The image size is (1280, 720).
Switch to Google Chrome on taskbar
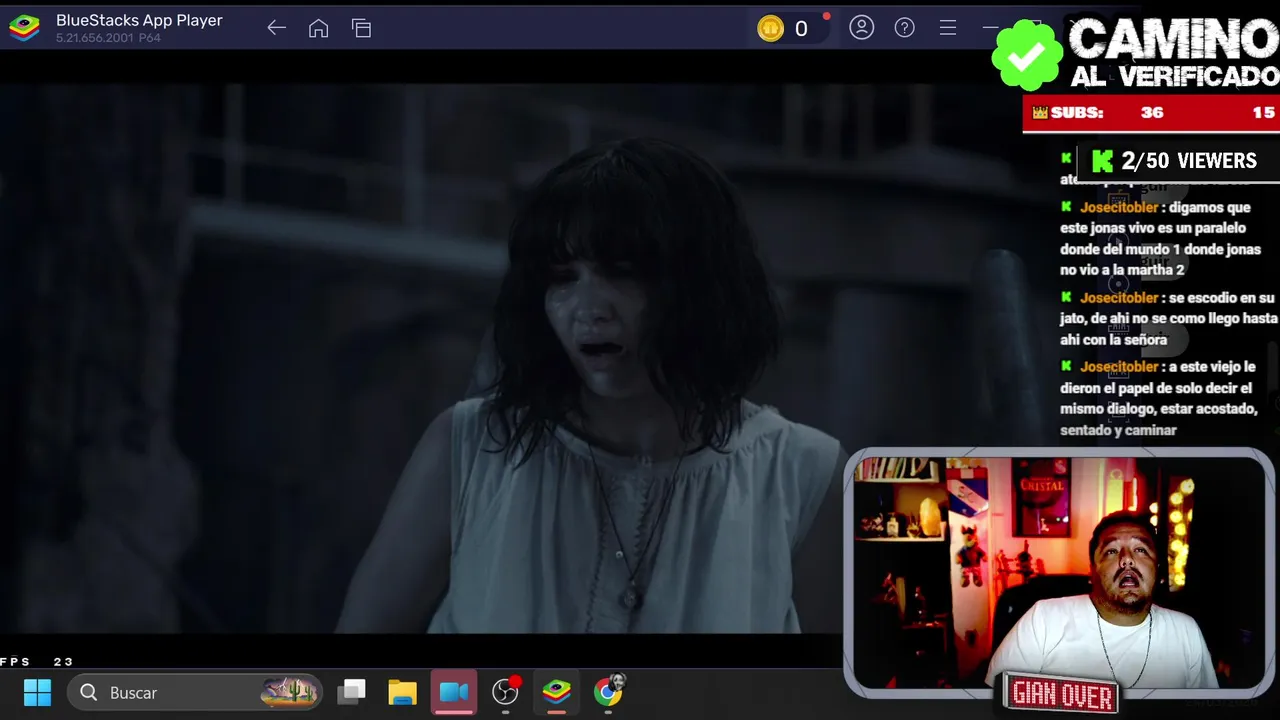(608, 690)
